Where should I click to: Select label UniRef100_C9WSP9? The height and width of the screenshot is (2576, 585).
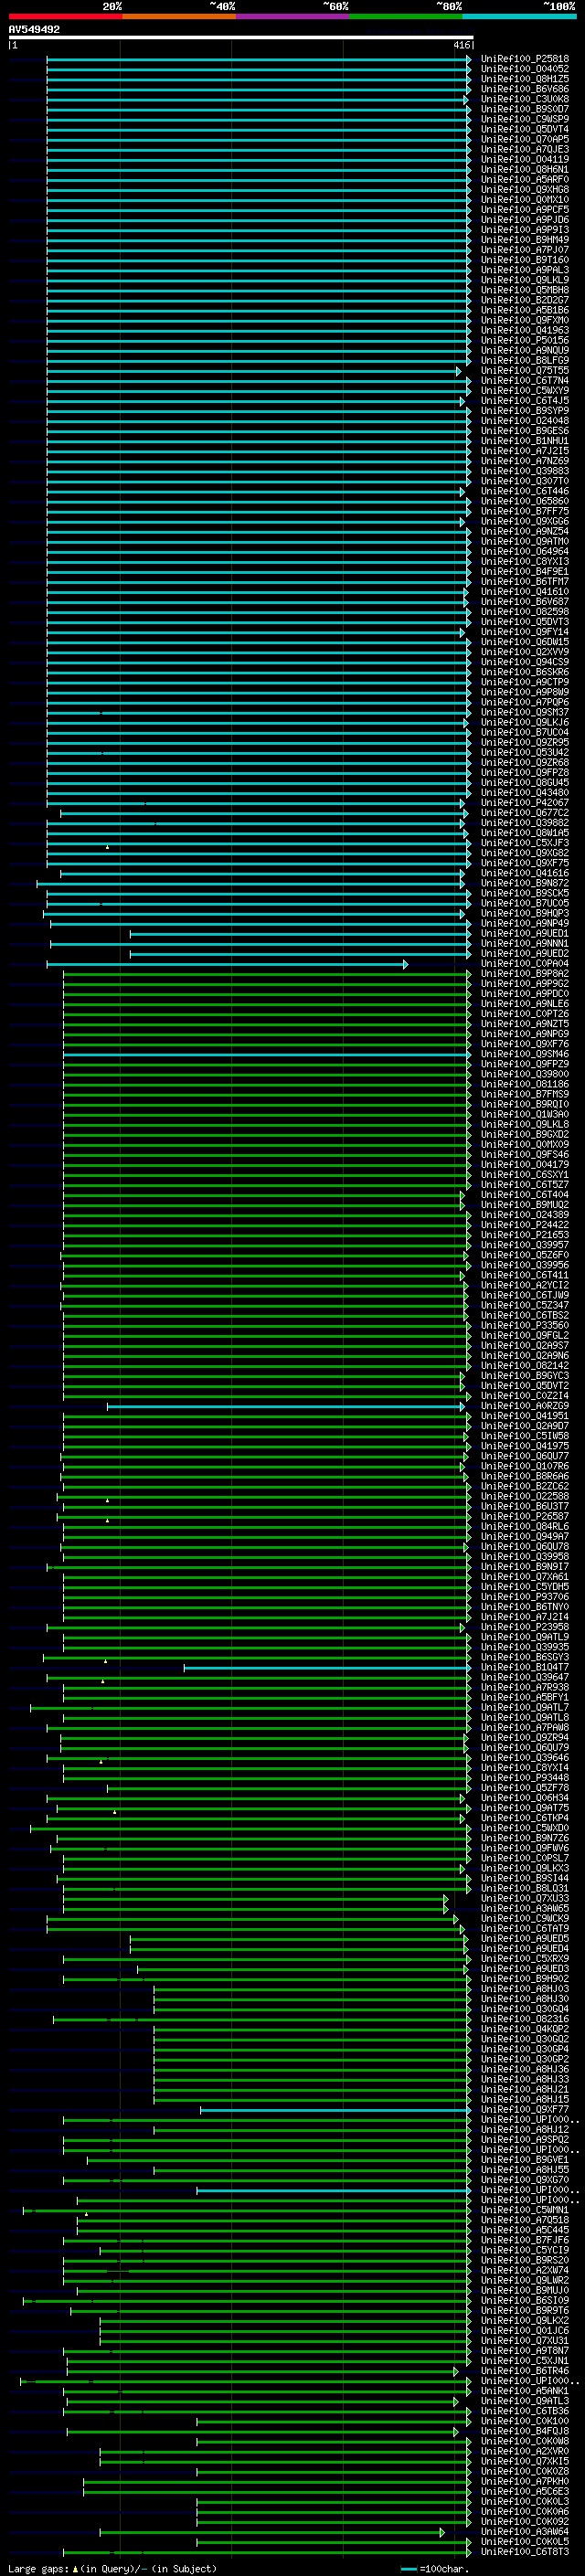(x=525, y=119)
